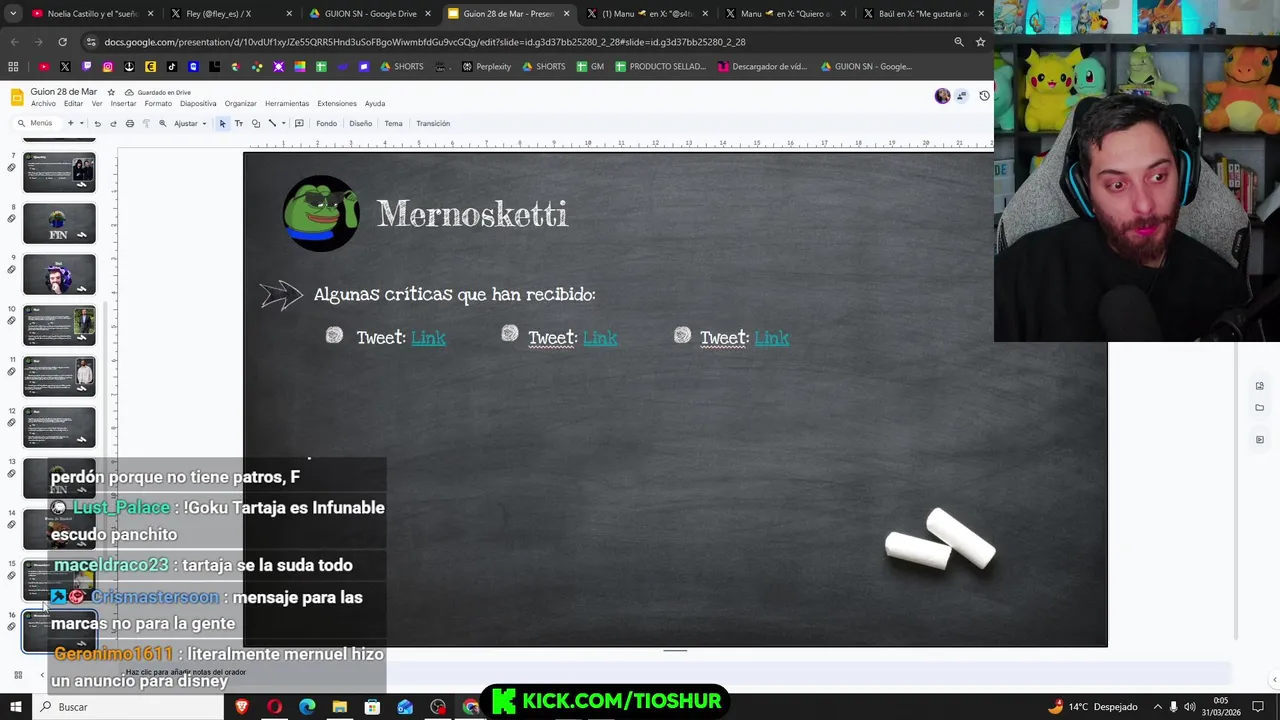Open the Formato menu

point(158,104)
